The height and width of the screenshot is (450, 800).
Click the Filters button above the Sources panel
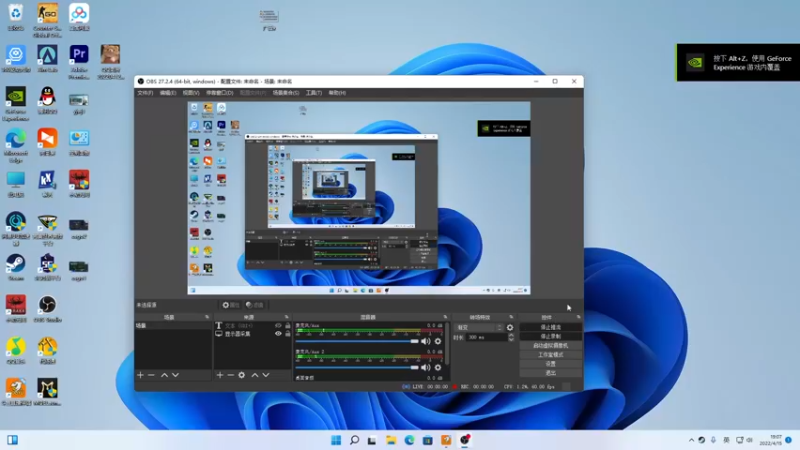point(255,305)
